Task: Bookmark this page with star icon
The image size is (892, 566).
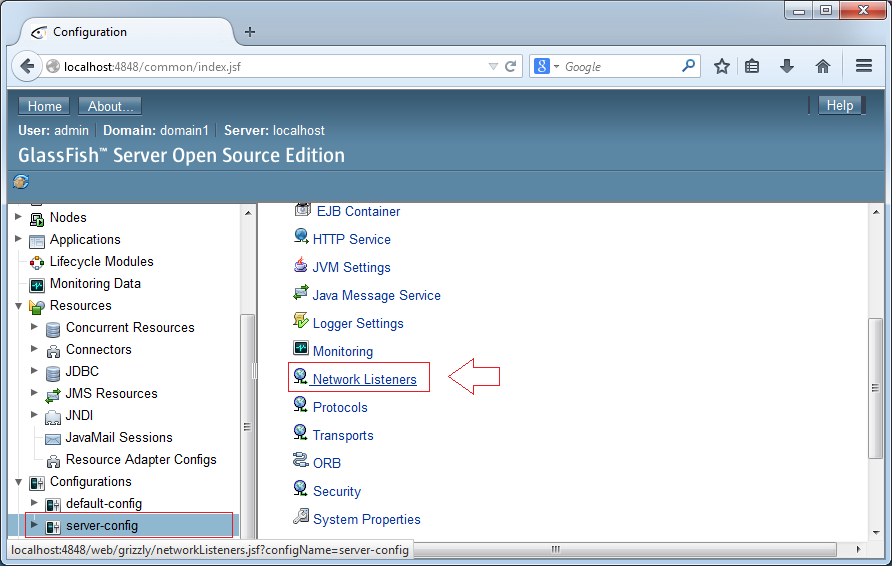Action: 722,67
